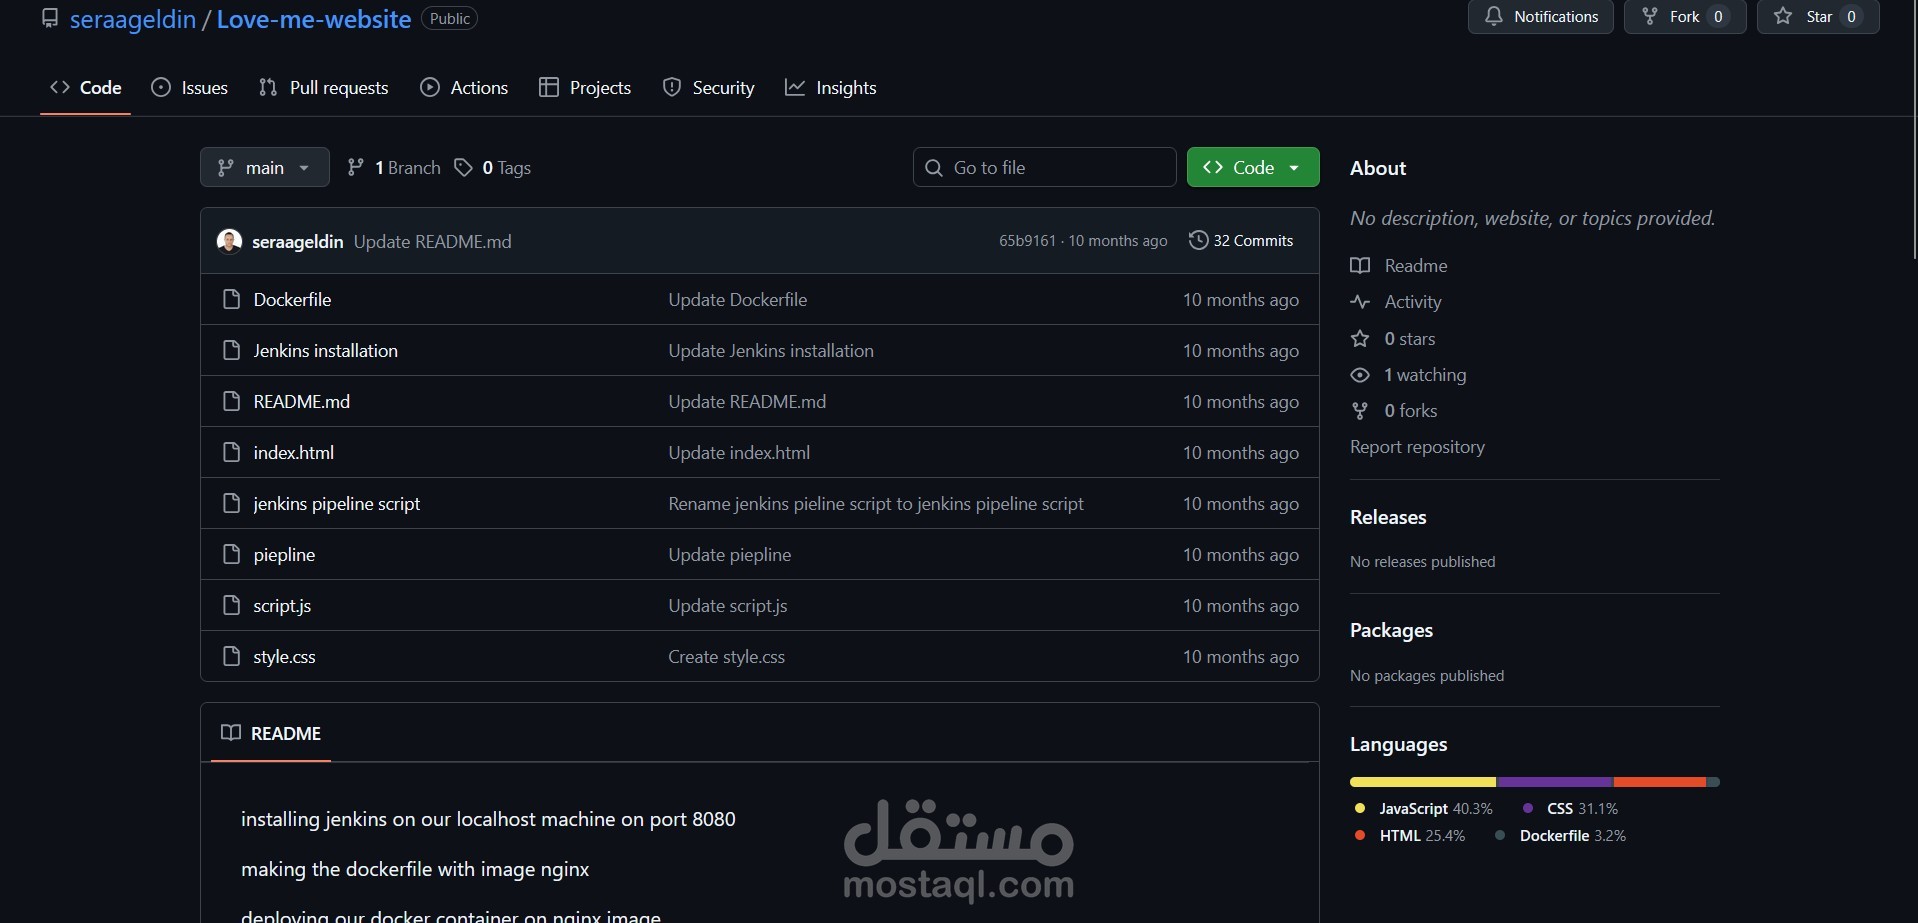
Task: Click the Go to file search field
Action: (1044, 167)
